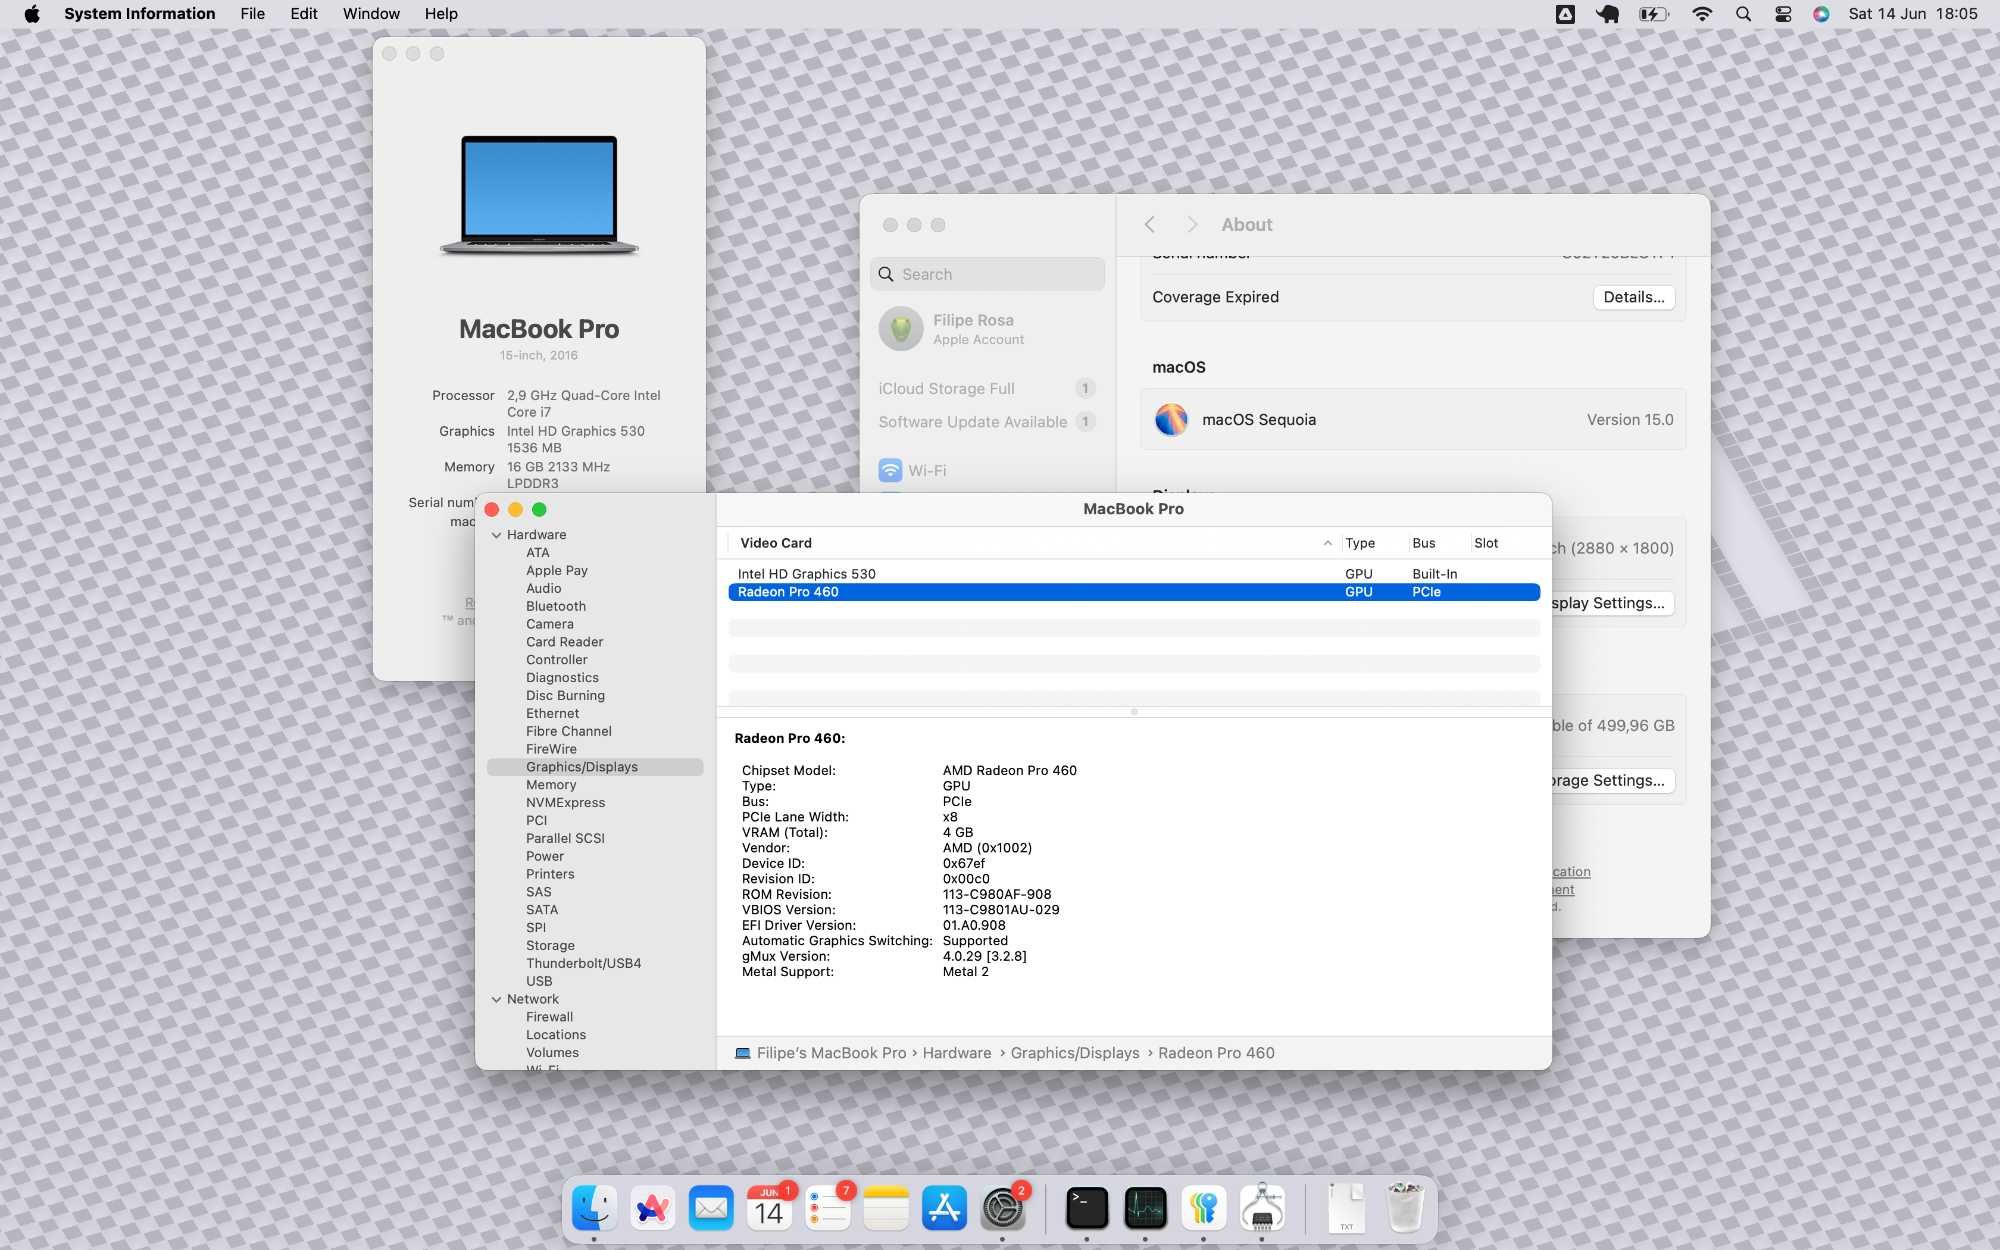This screenshot has width=2000, height=1250.
Task: Open the Window menu
Action: click(371, 14)
